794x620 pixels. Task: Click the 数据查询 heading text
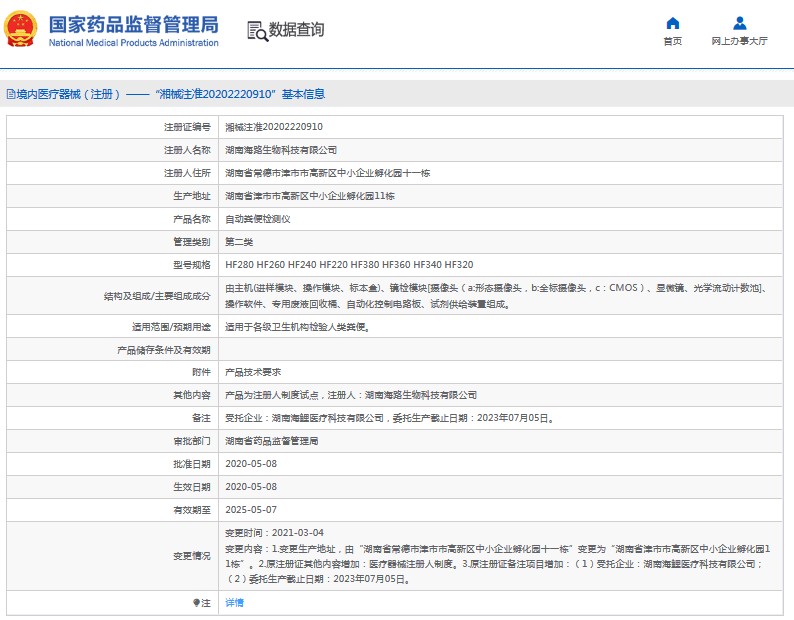(x=296, y=29)
